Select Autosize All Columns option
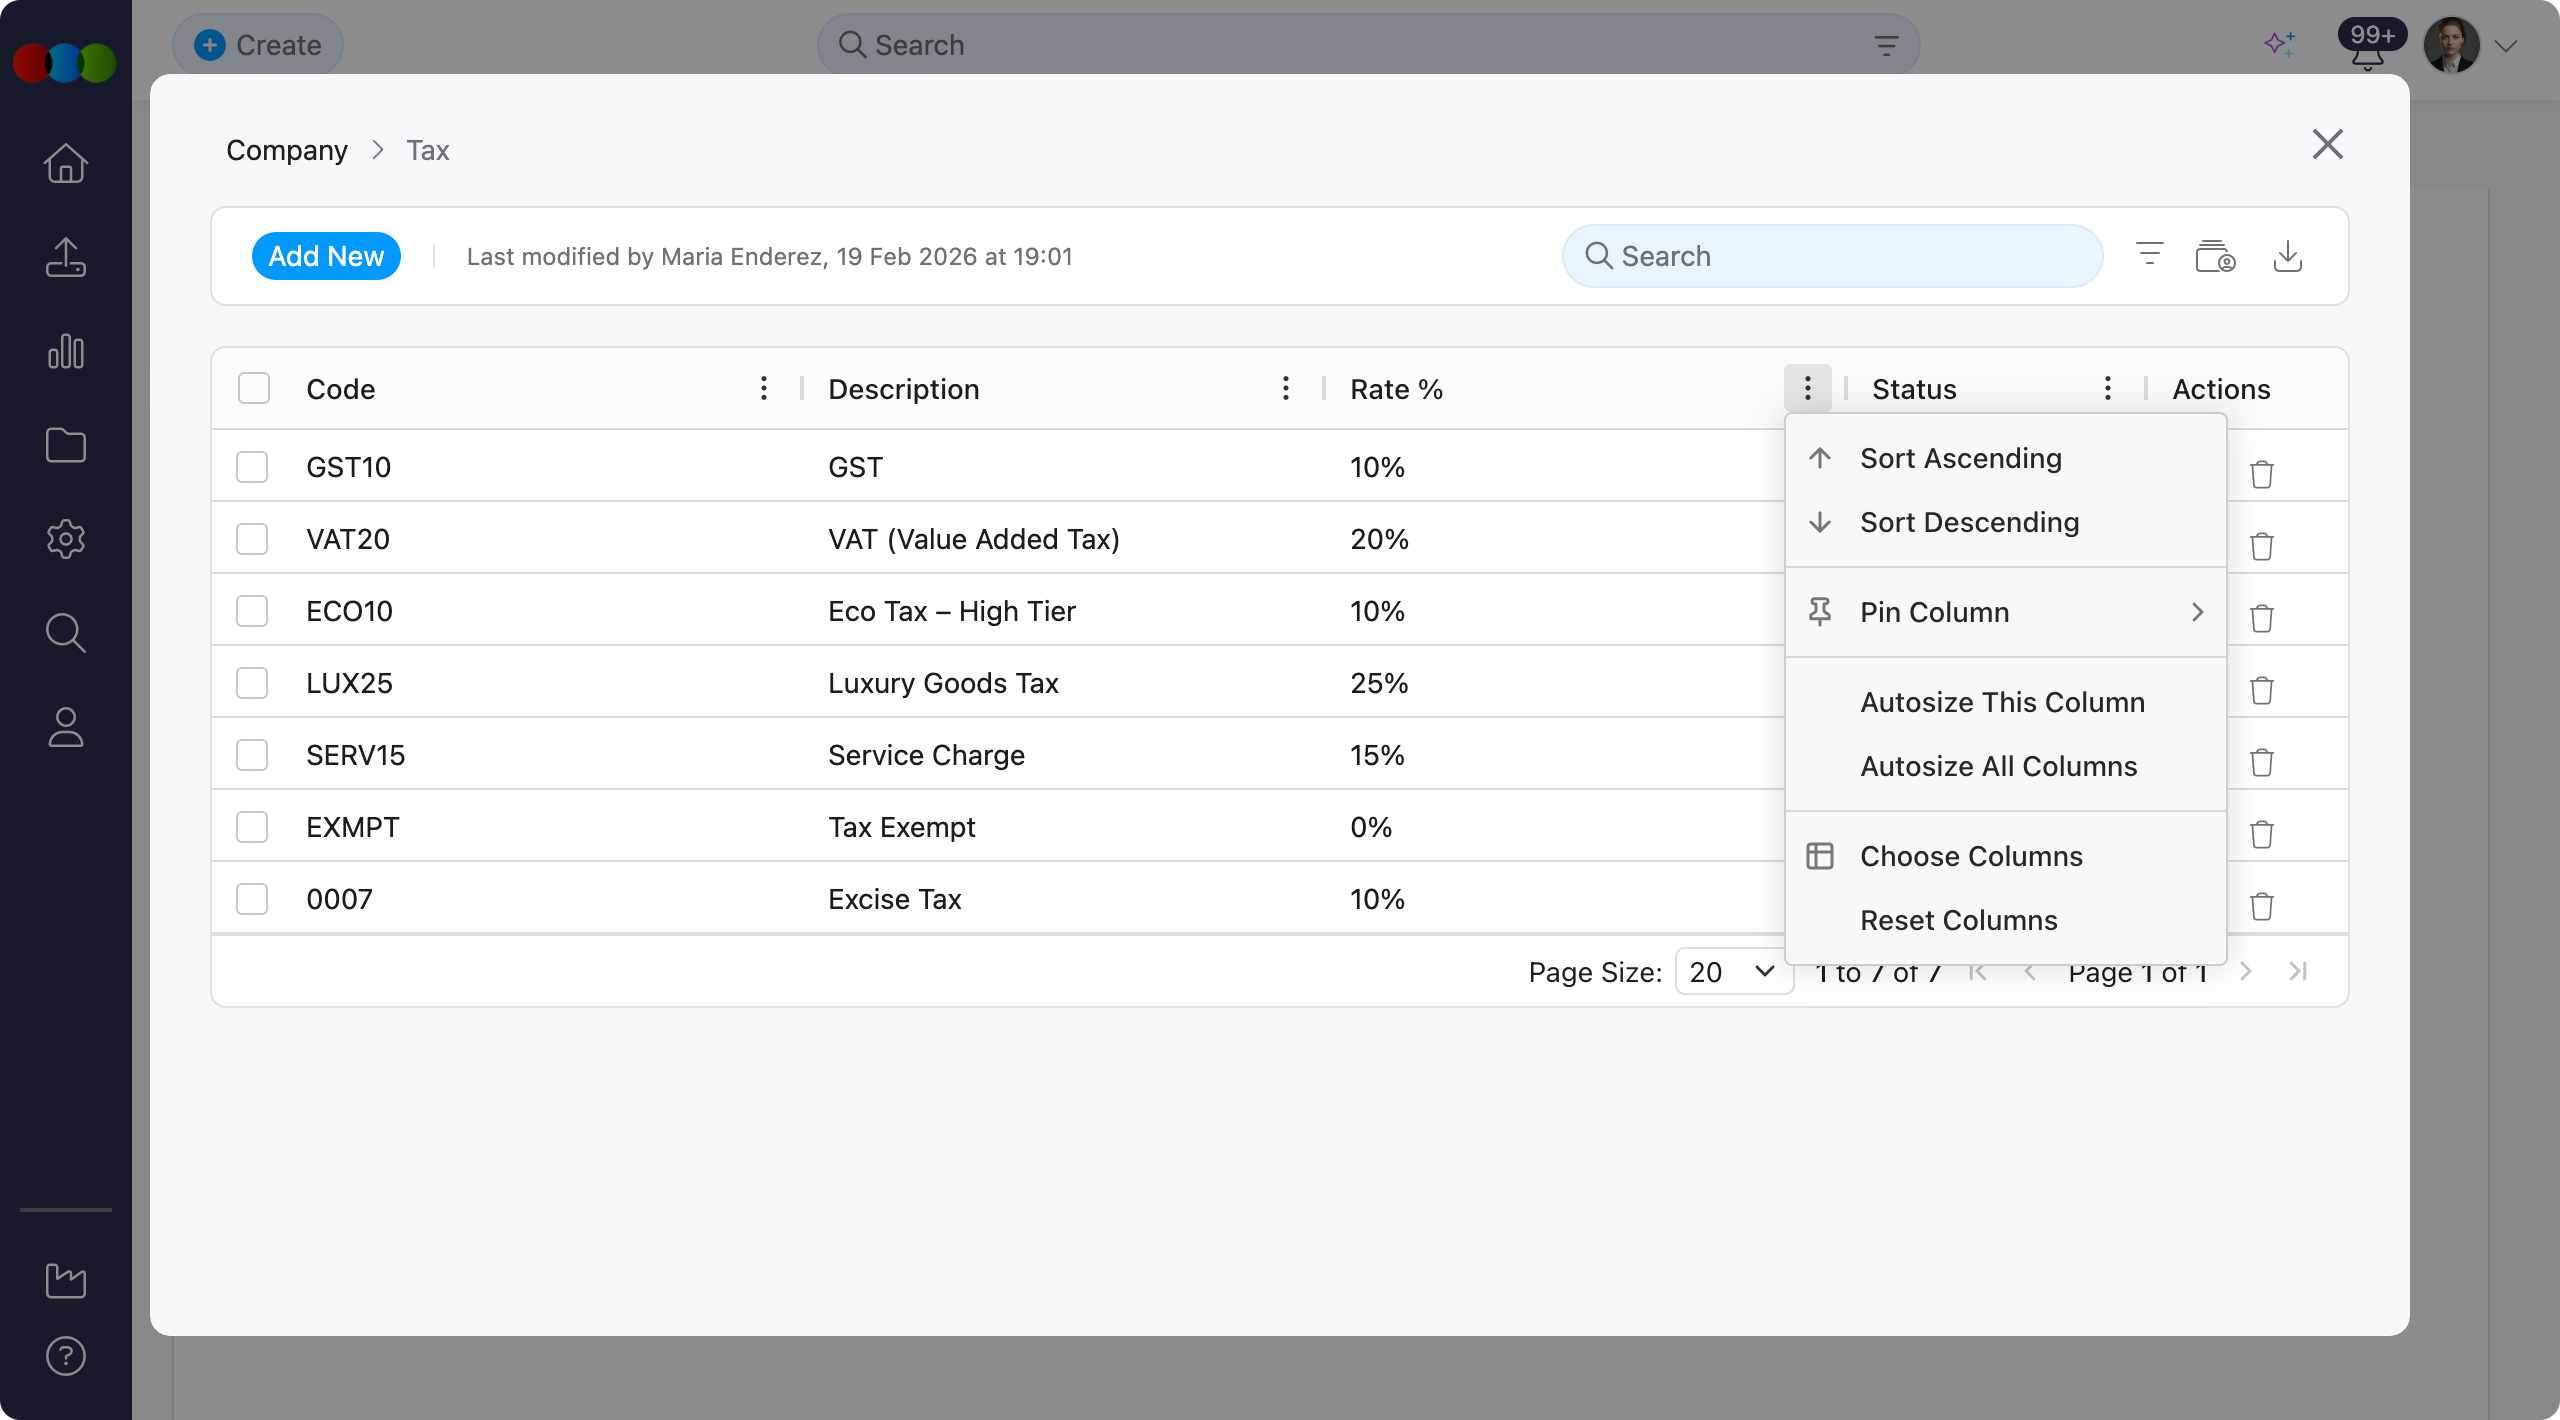The width and height of the screenshot is (2560, 1420). tap(1998, 766)
